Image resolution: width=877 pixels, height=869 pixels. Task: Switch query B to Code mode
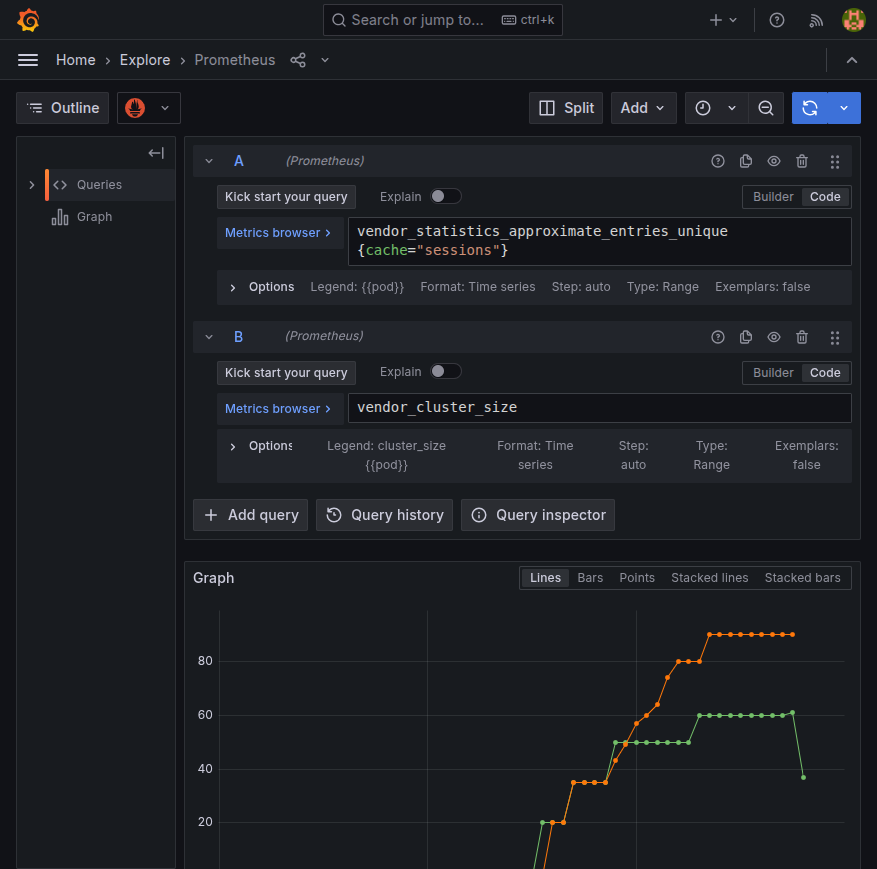pos(825,373)
